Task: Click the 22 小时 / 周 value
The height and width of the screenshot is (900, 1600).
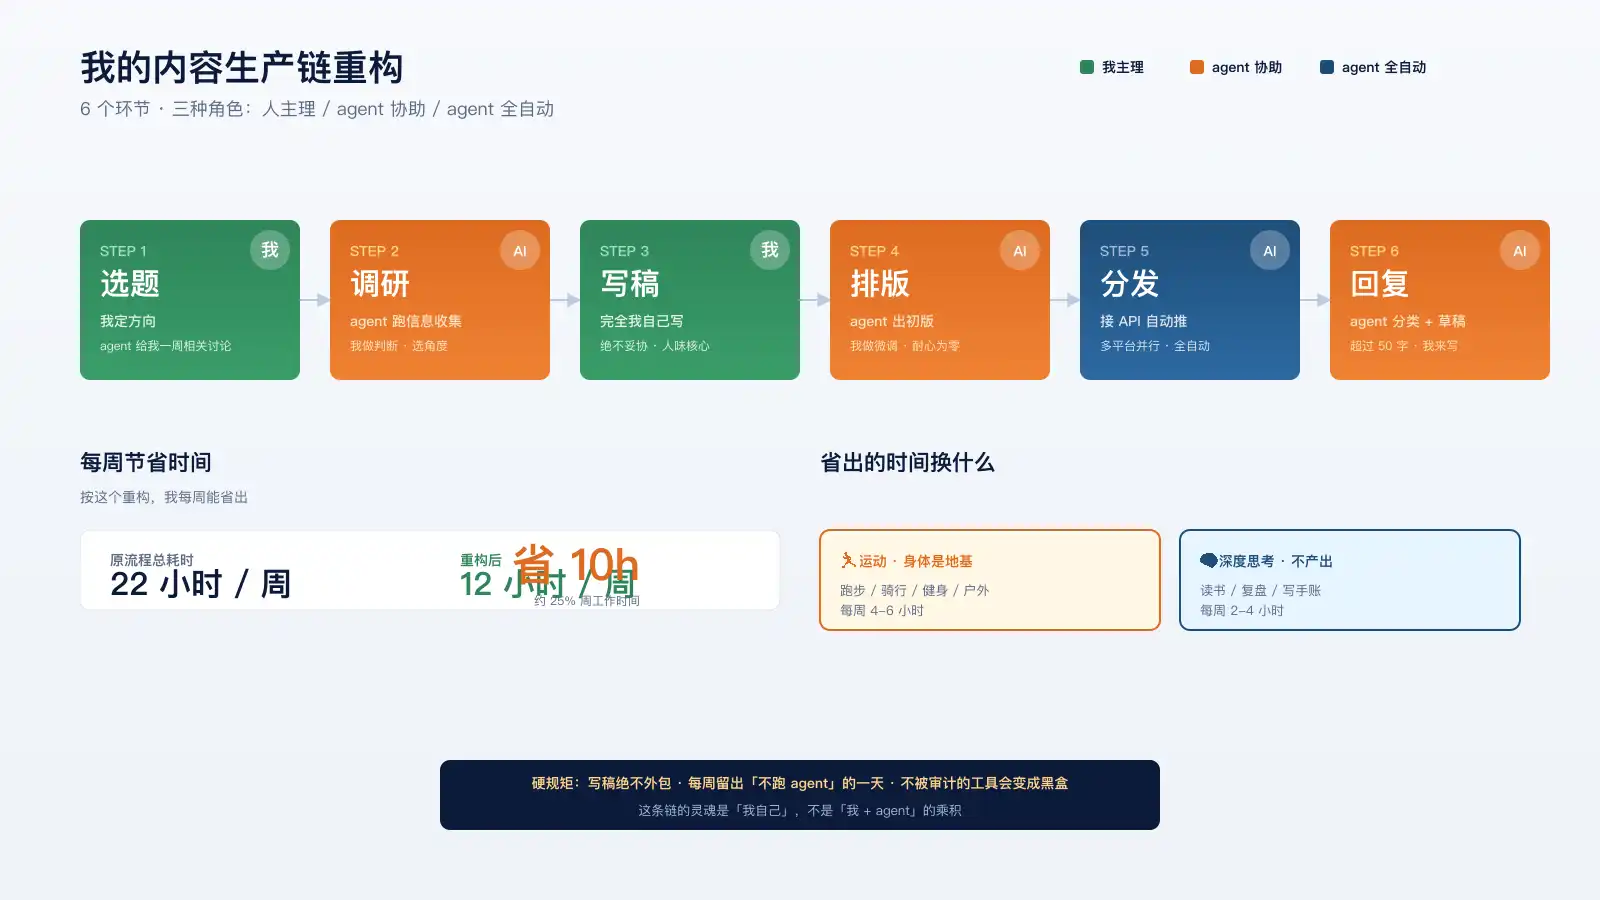Action: click(x=200, y=584)
